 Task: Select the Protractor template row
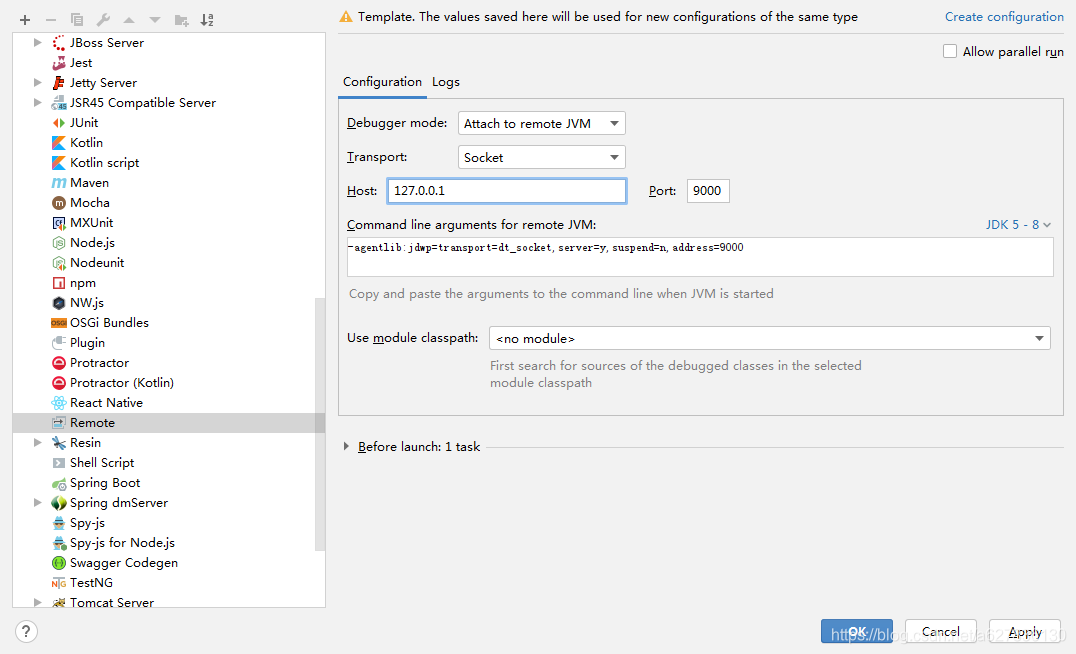[x=169, y=362]
